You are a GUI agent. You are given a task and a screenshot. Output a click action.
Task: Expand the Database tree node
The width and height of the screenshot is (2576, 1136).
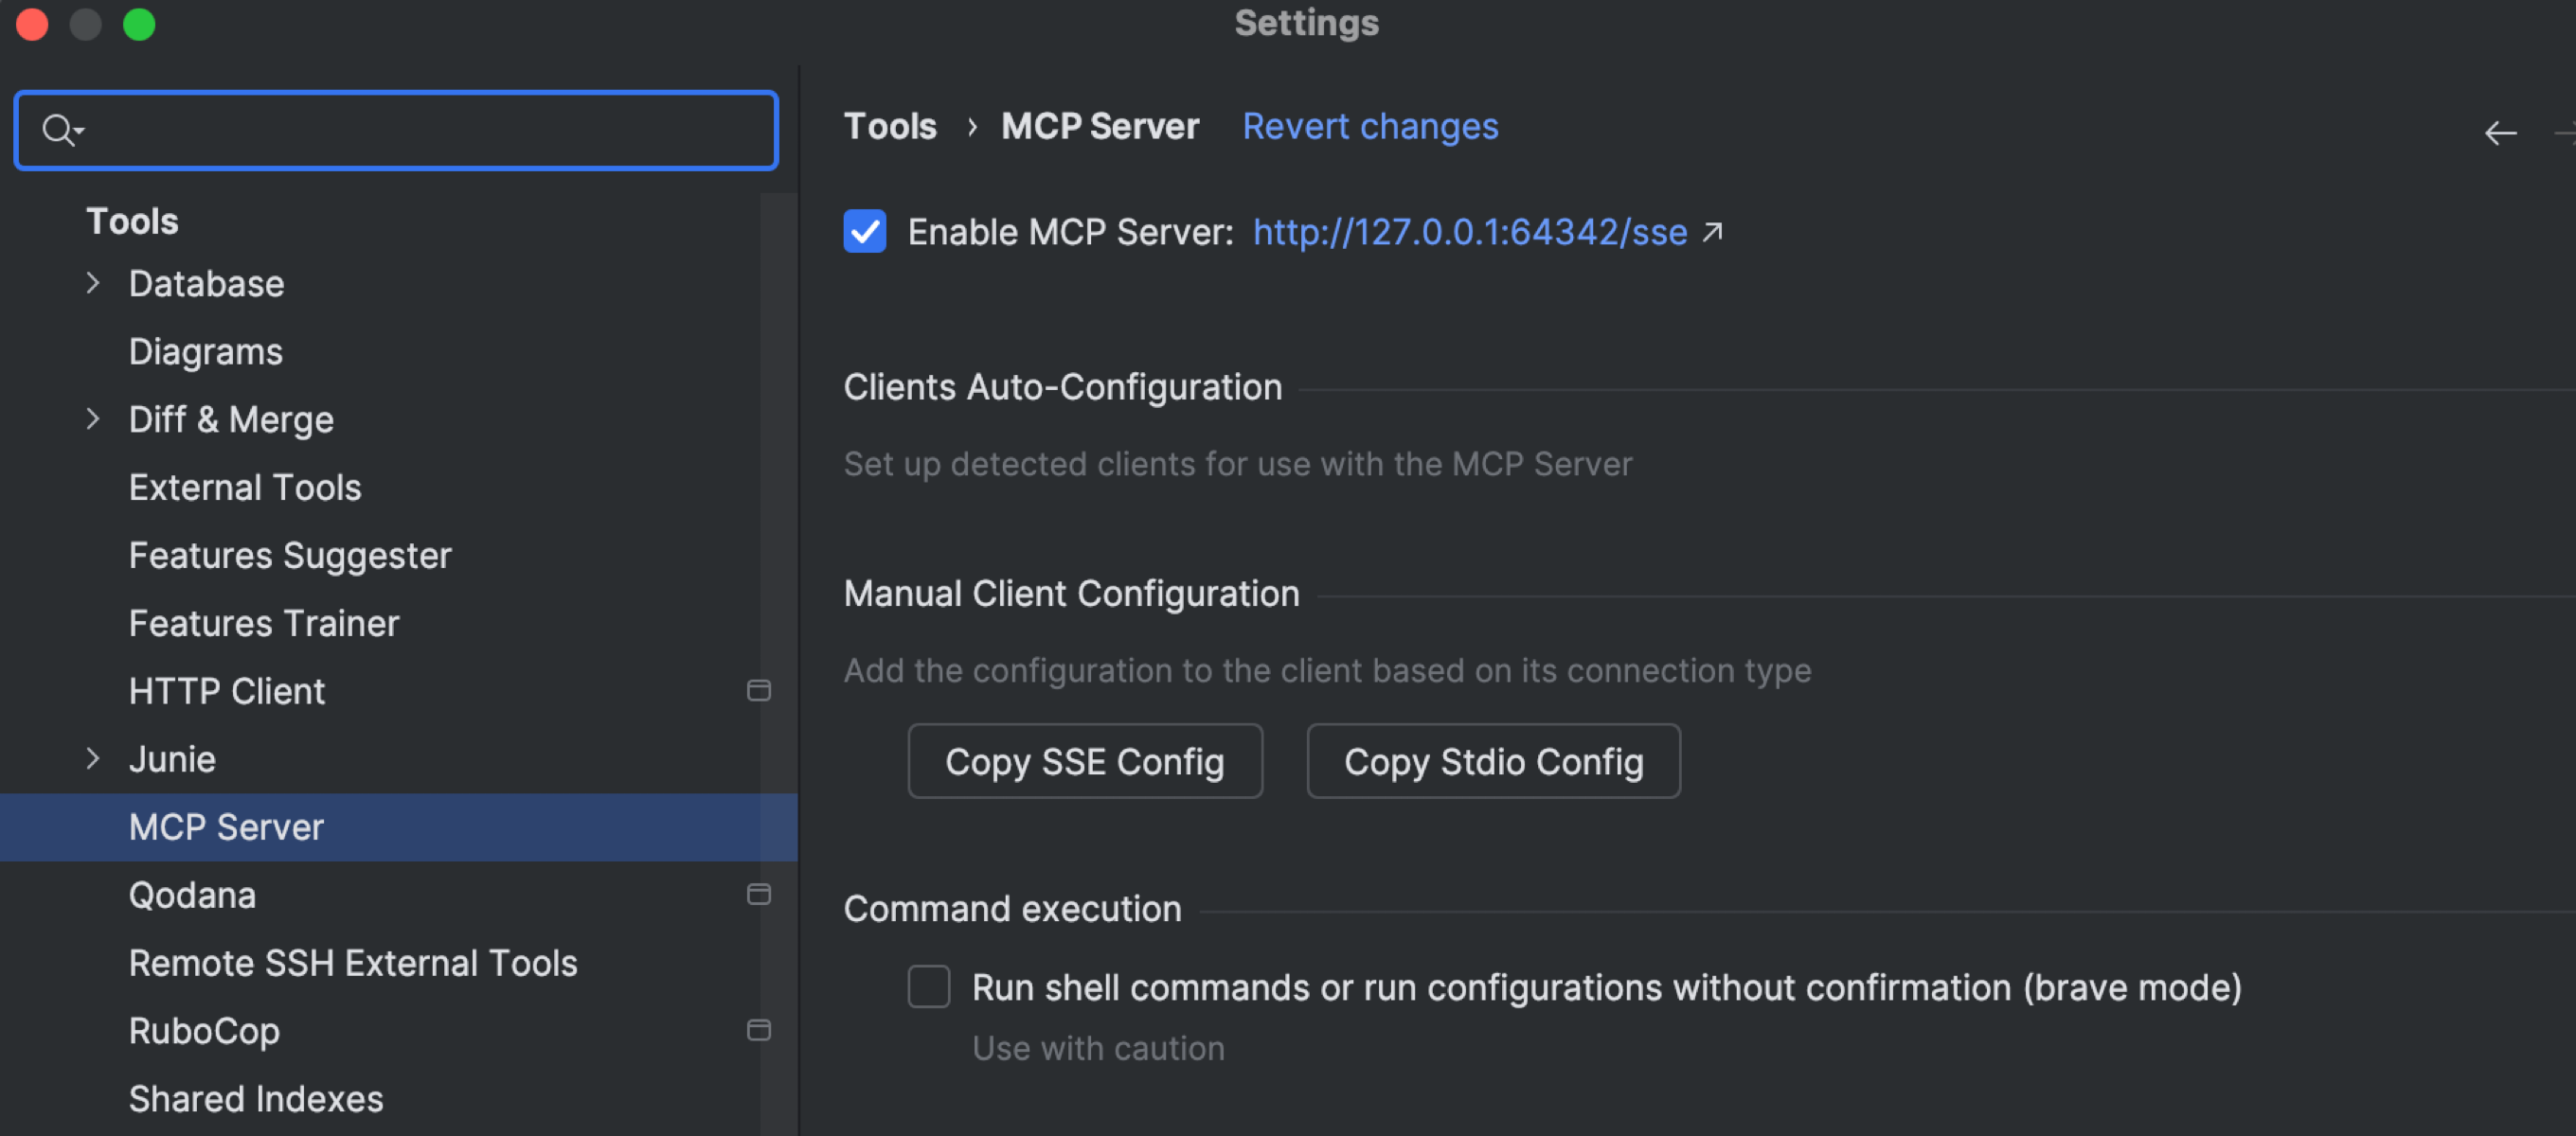tap(93, 284)
